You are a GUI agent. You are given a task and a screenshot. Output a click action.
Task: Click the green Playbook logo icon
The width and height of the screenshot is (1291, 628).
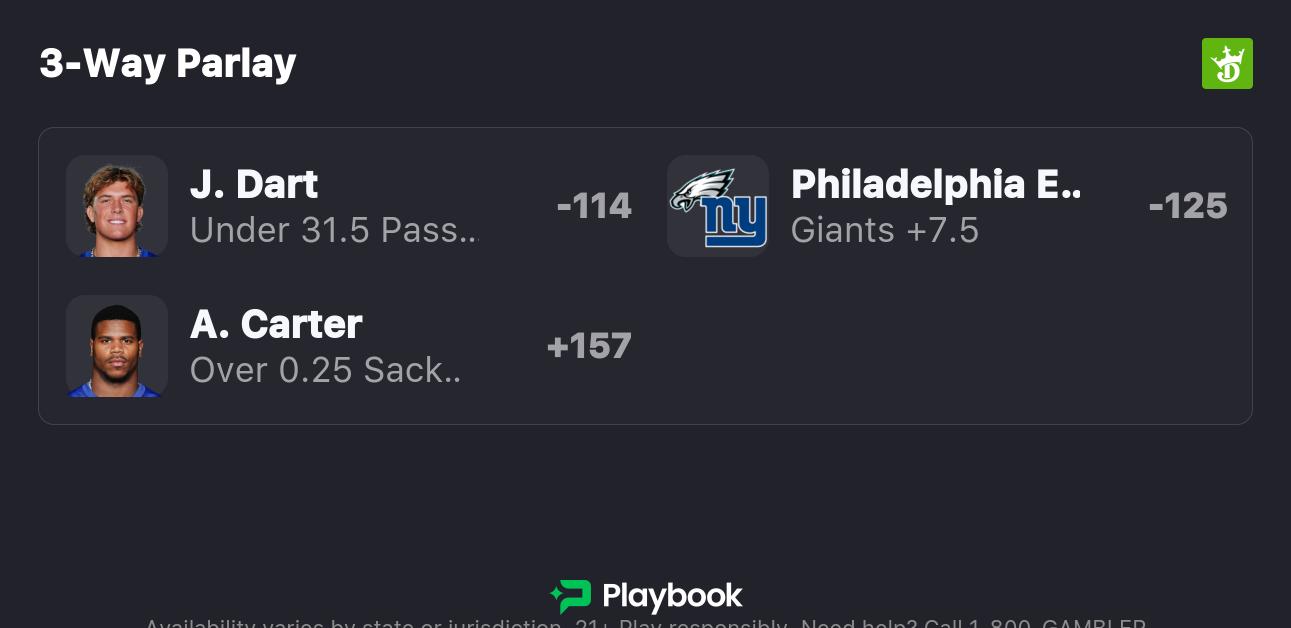point(570,596)
